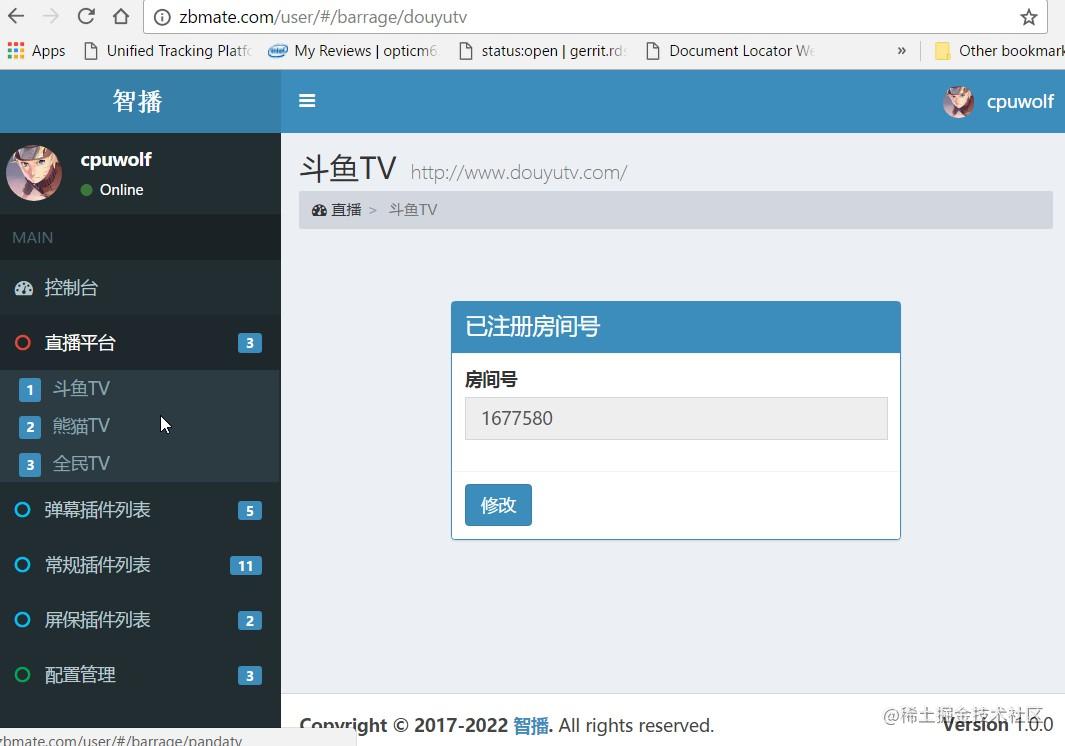Open My Reviews opticm6 bookmark
This screenshot has width=1065, height=746.
353,51
